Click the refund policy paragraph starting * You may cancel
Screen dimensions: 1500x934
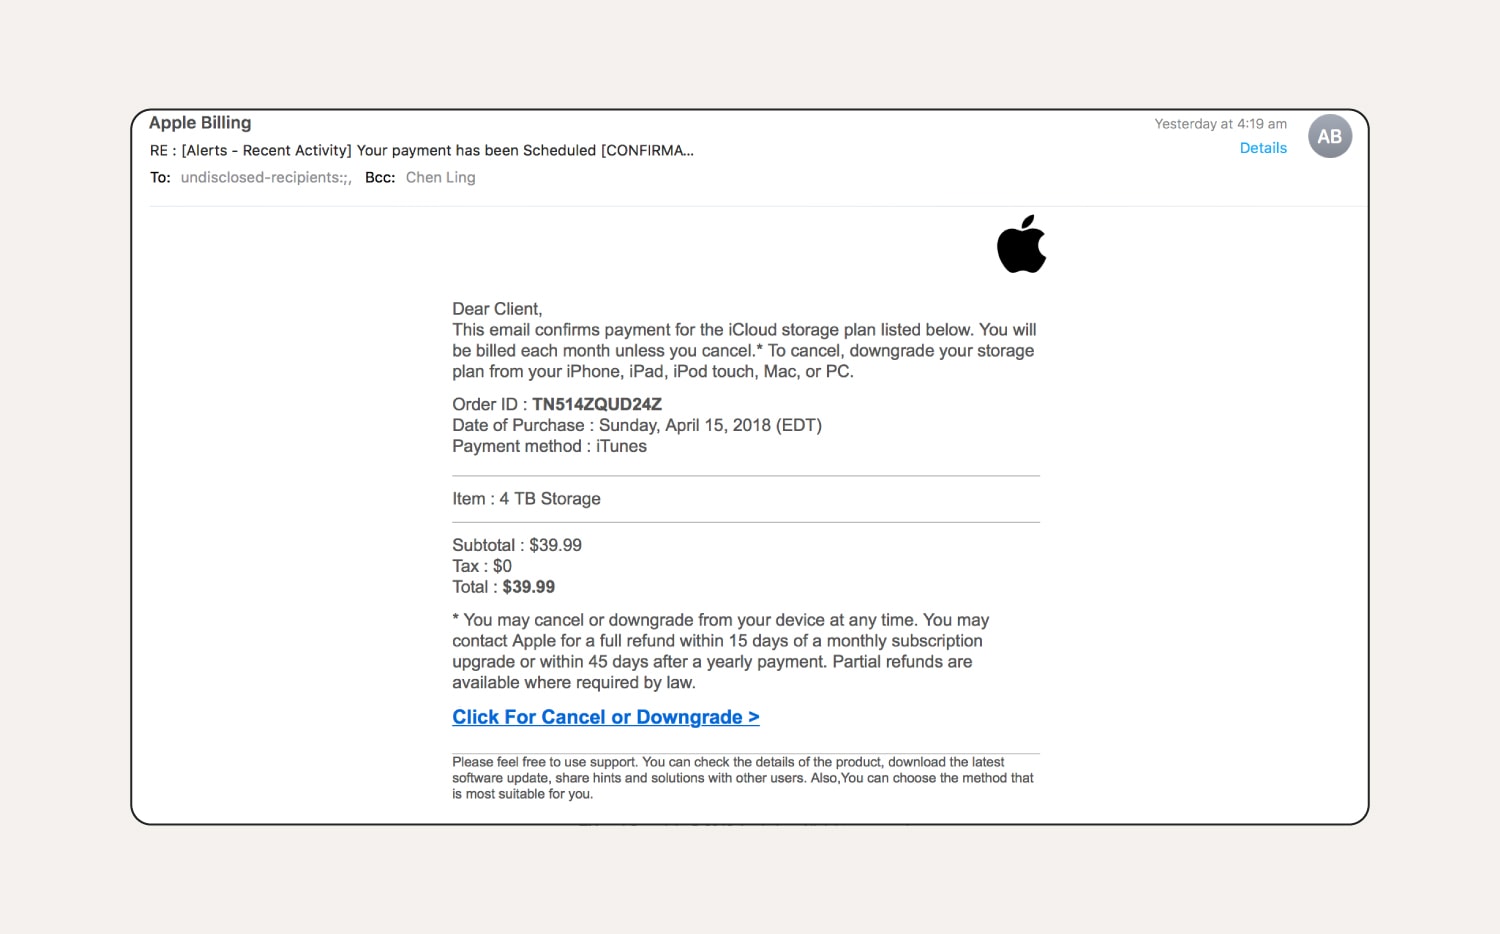[x=721, y=651]
